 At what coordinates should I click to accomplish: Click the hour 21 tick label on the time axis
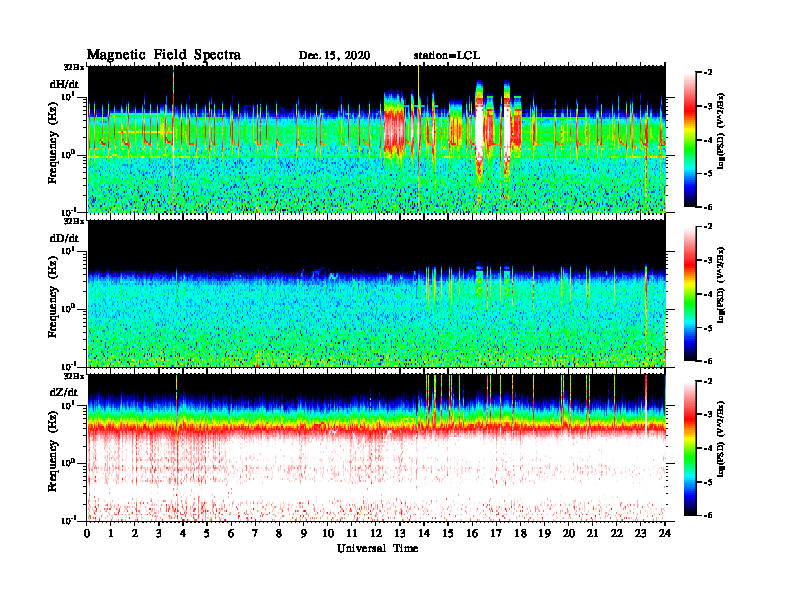(x=592, y=534)
